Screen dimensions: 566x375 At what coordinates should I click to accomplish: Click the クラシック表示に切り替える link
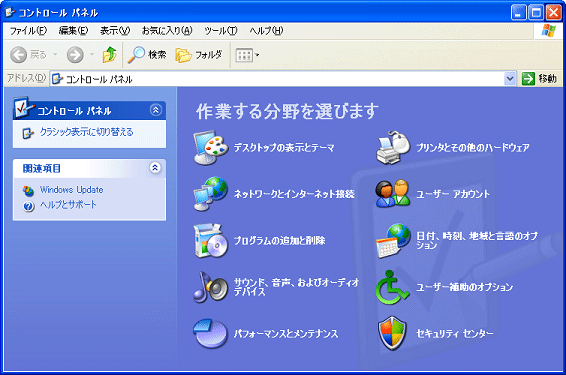[x=86, y=132]
